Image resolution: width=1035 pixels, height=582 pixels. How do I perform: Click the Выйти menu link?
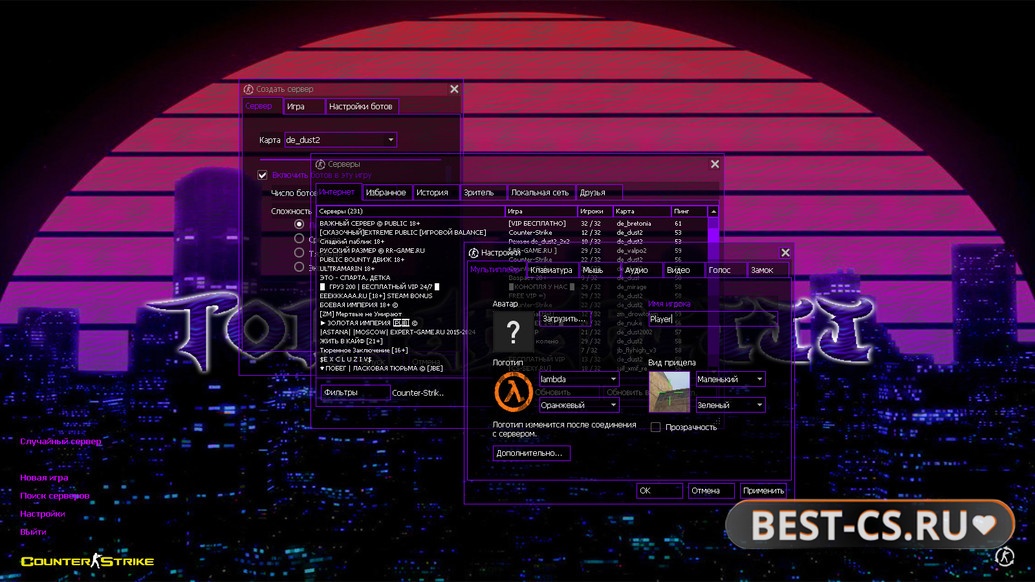click(x=33, y=532)
